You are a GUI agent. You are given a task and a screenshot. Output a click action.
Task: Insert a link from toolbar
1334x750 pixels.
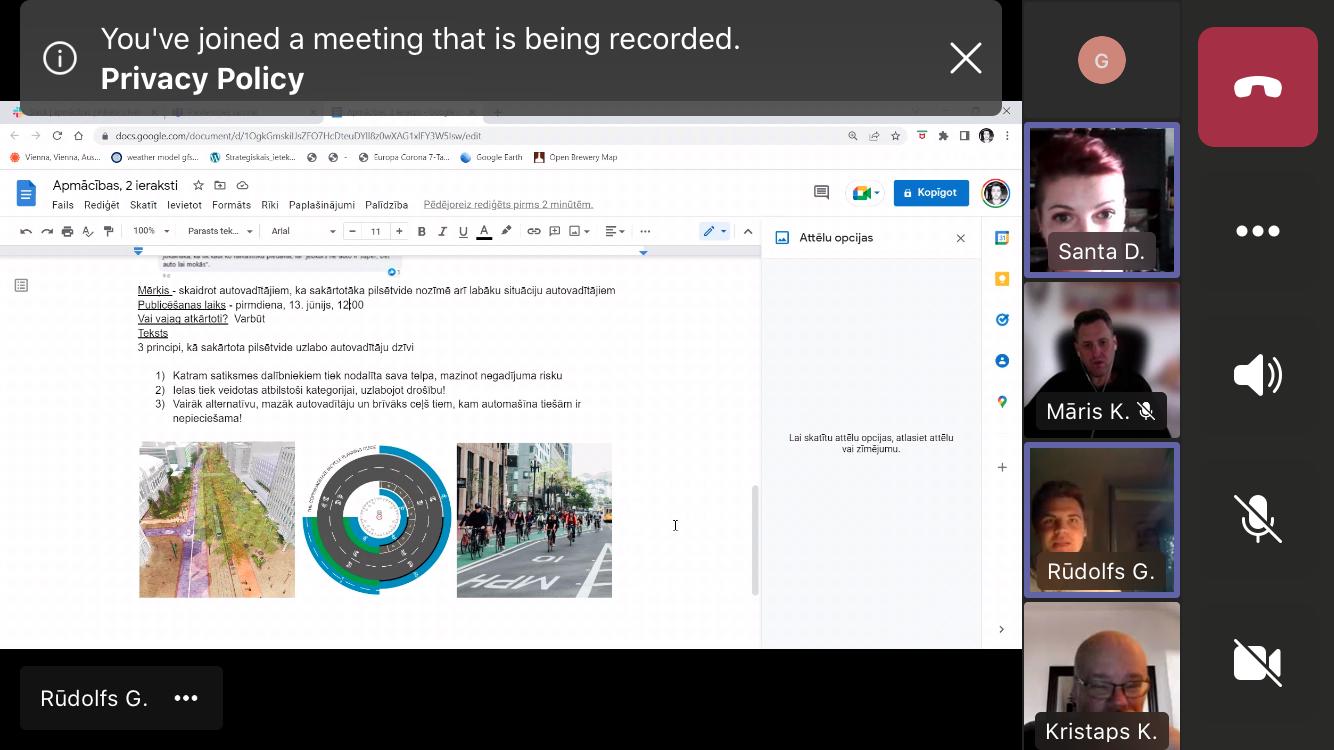pyautogui.click(x=534, y=231)
